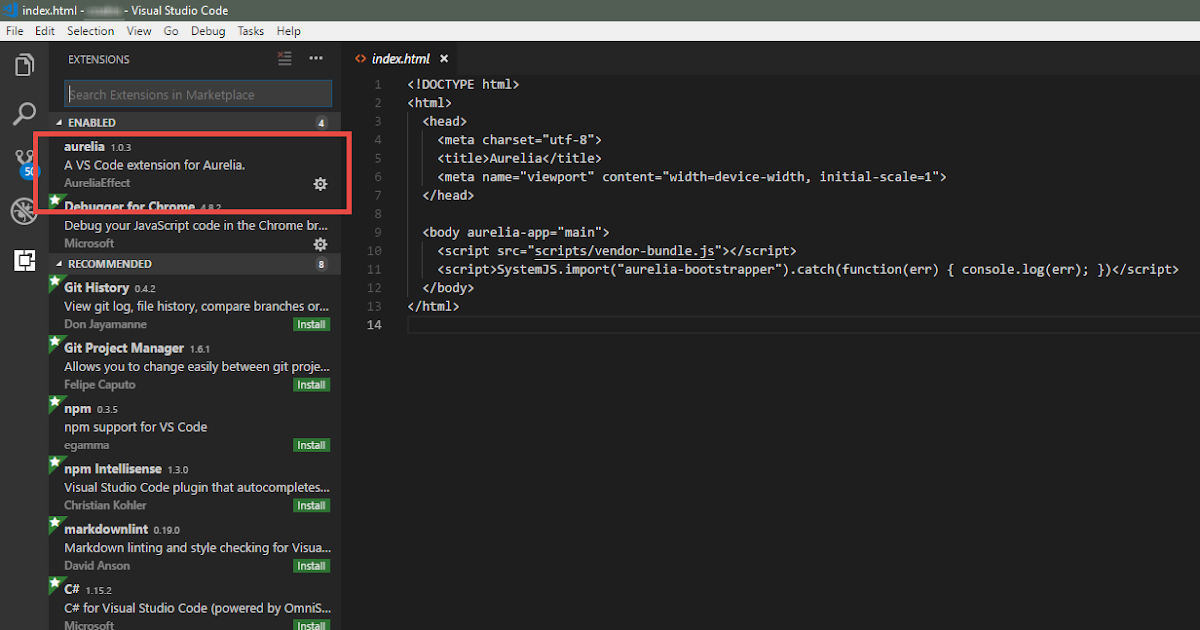
Task: Select the Debugger for Chrome extension title
Action: [129, 207]
